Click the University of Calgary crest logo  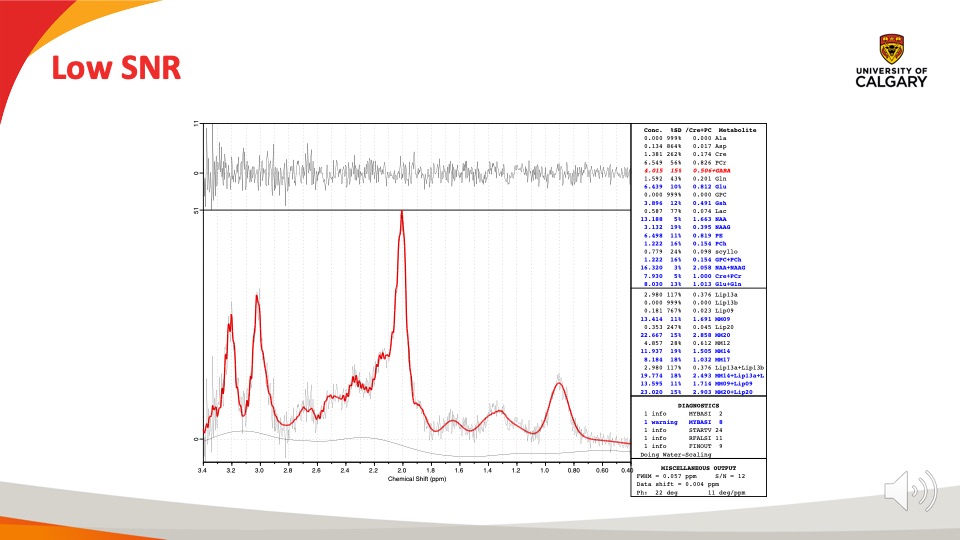tap(891, 49)
